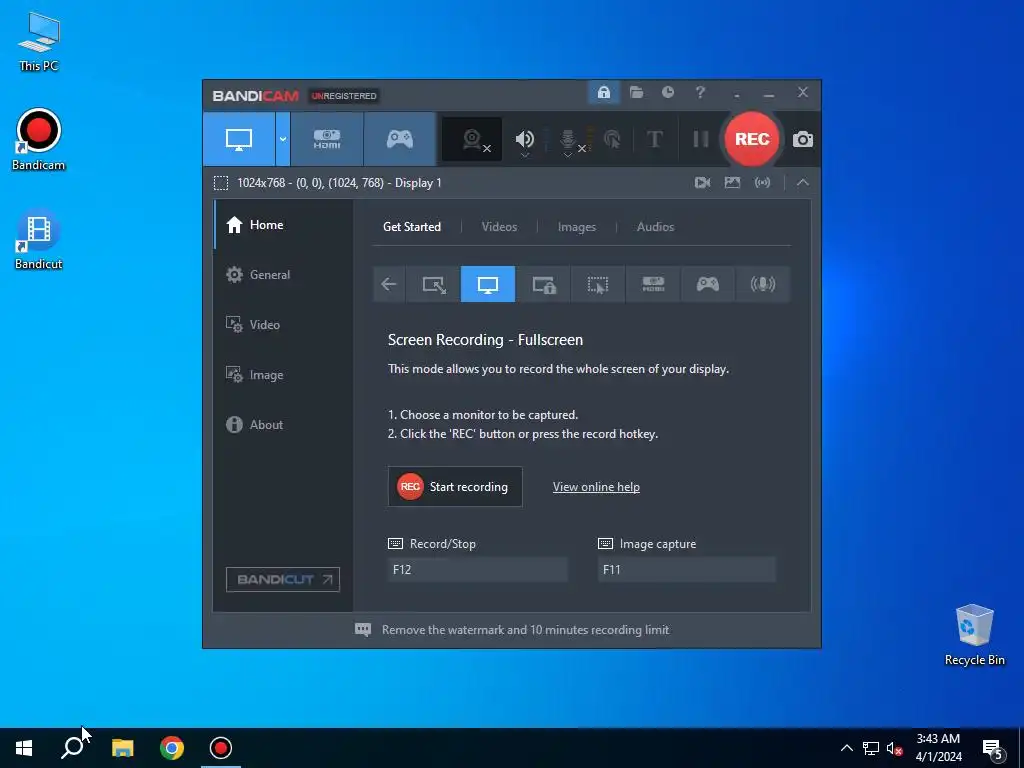Click the UNREGISTERED badge

point(344,96)
